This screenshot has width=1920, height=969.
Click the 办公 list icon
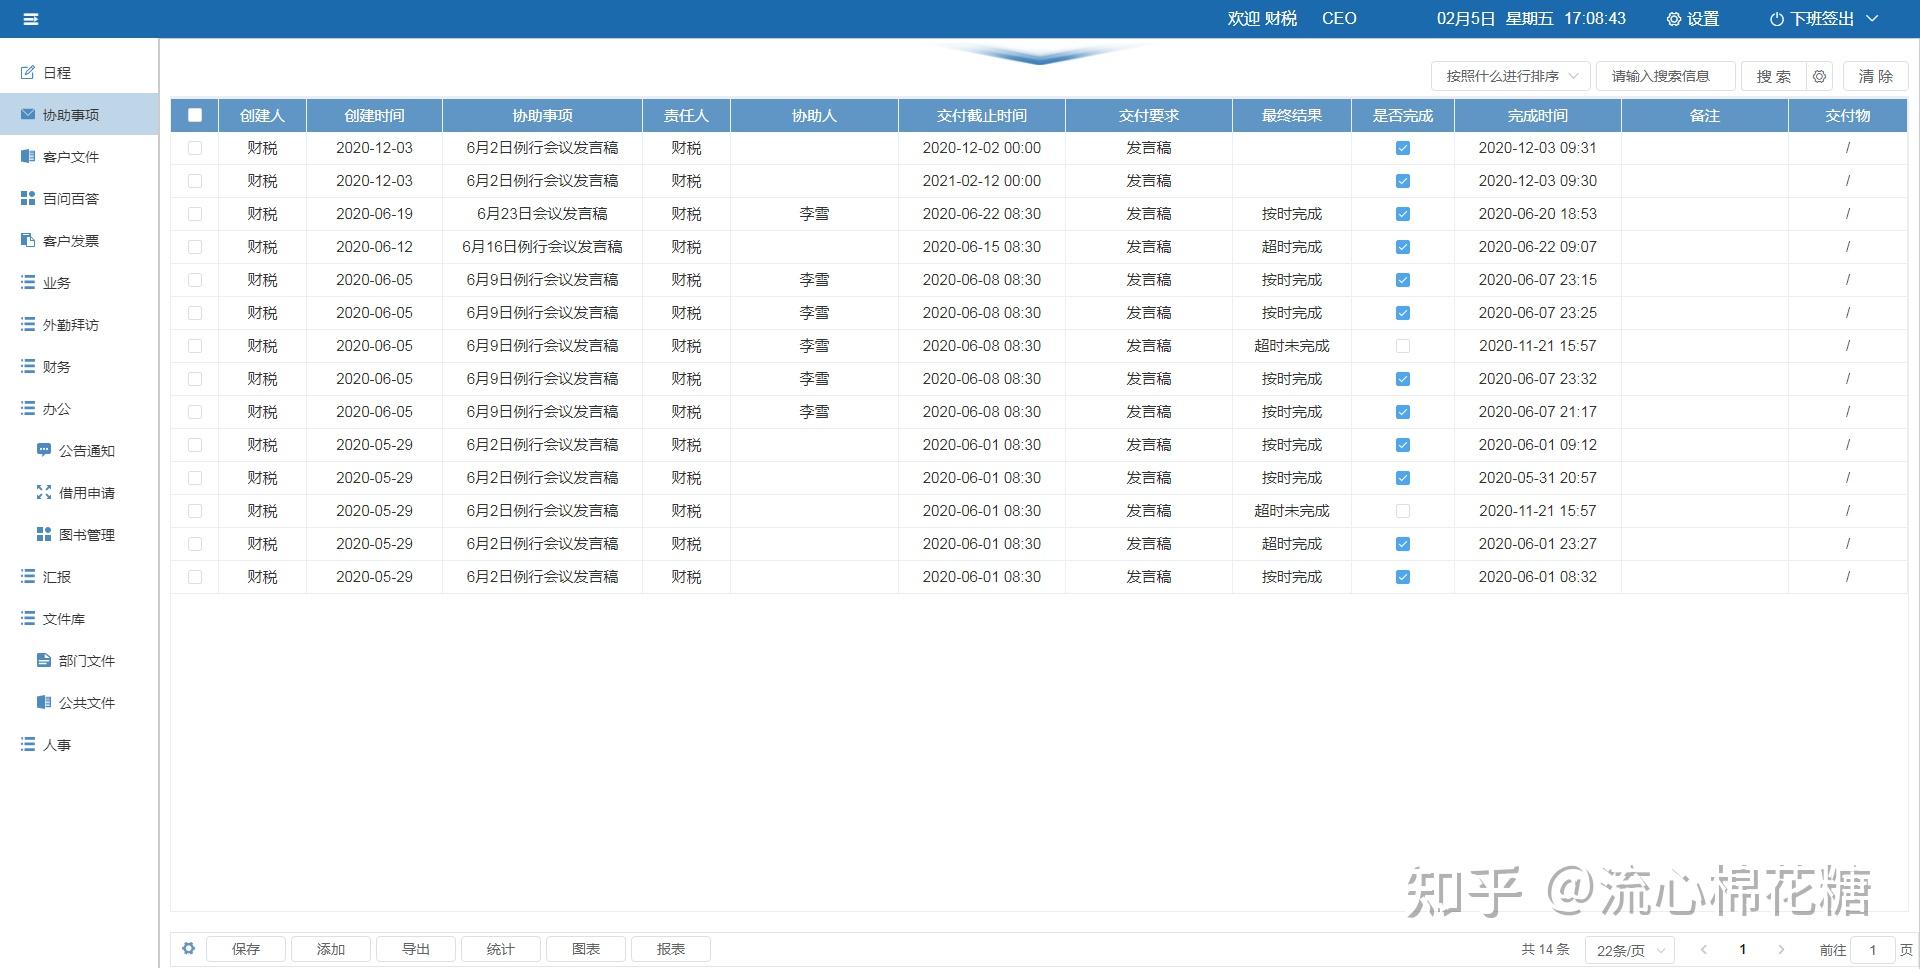pyautogui.click(x=28, y=408)
